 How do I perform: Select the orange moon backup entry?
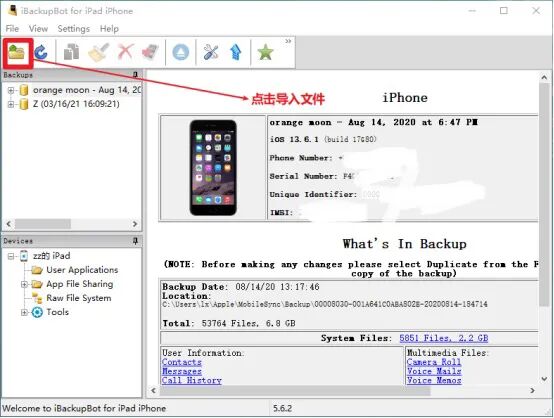pyautogui.click(x=87, y=90)
